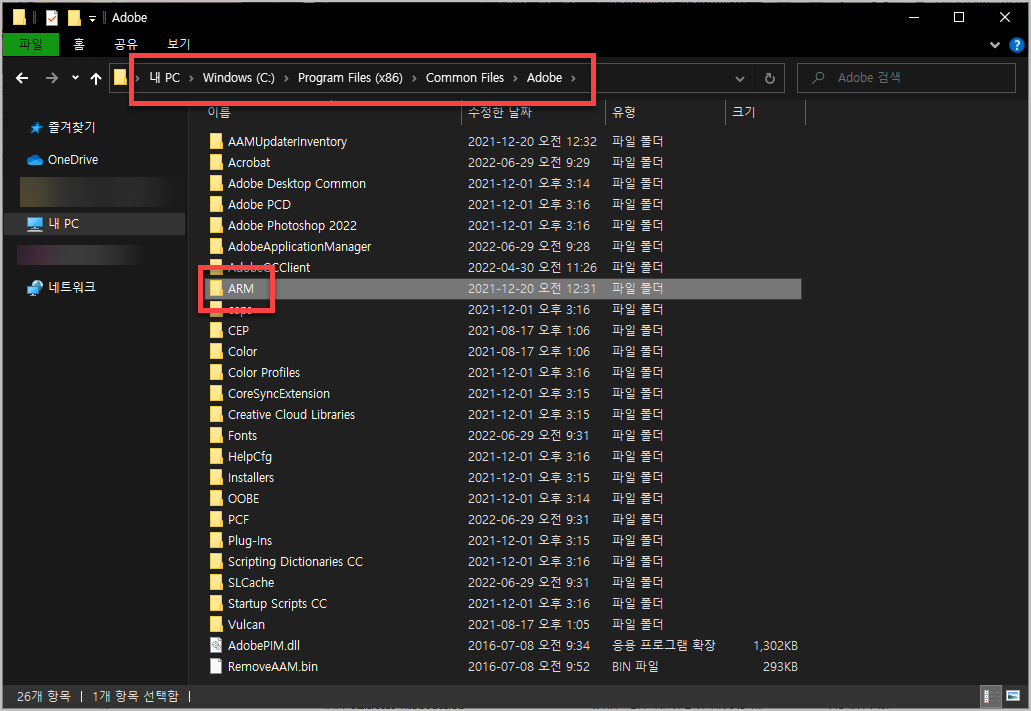Click the CoreSyncExtension folder icon

tap(216, 394)
